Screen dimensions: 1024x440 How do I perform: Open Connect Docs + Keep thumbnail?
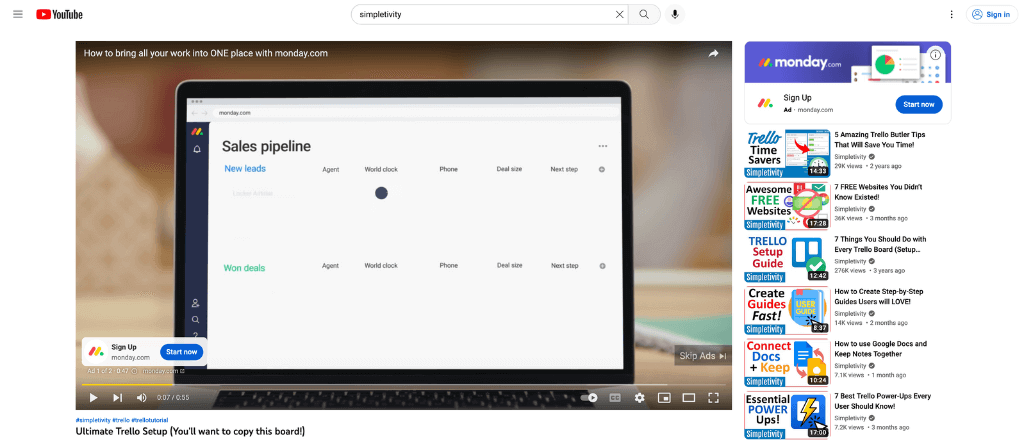(x=787, y=362)
